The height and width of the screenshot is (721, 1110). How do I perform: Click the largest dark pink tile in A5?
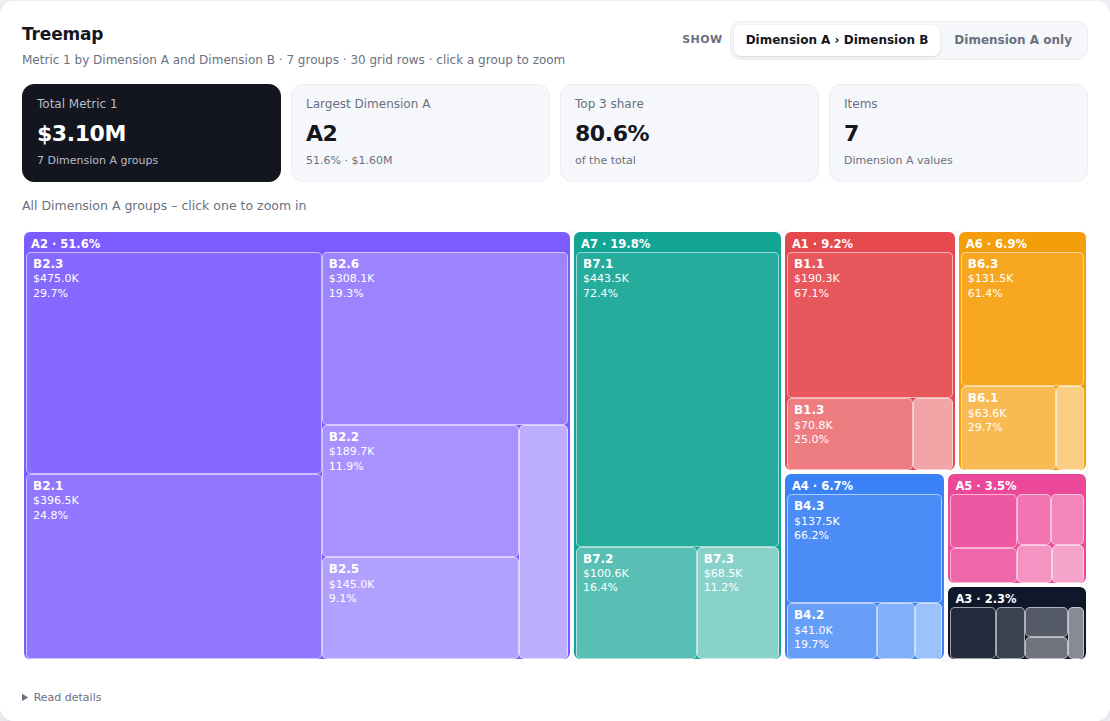983,521
